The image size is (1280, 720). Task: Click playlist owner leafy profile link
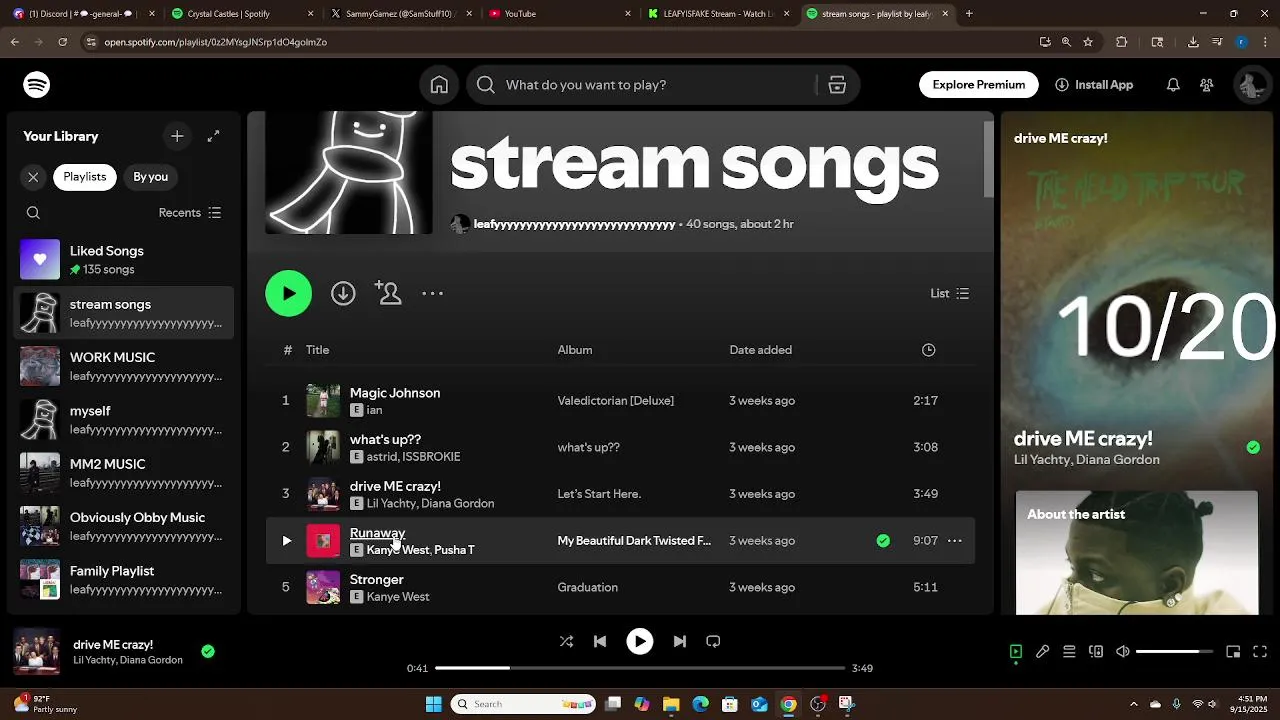pos(574,224)
